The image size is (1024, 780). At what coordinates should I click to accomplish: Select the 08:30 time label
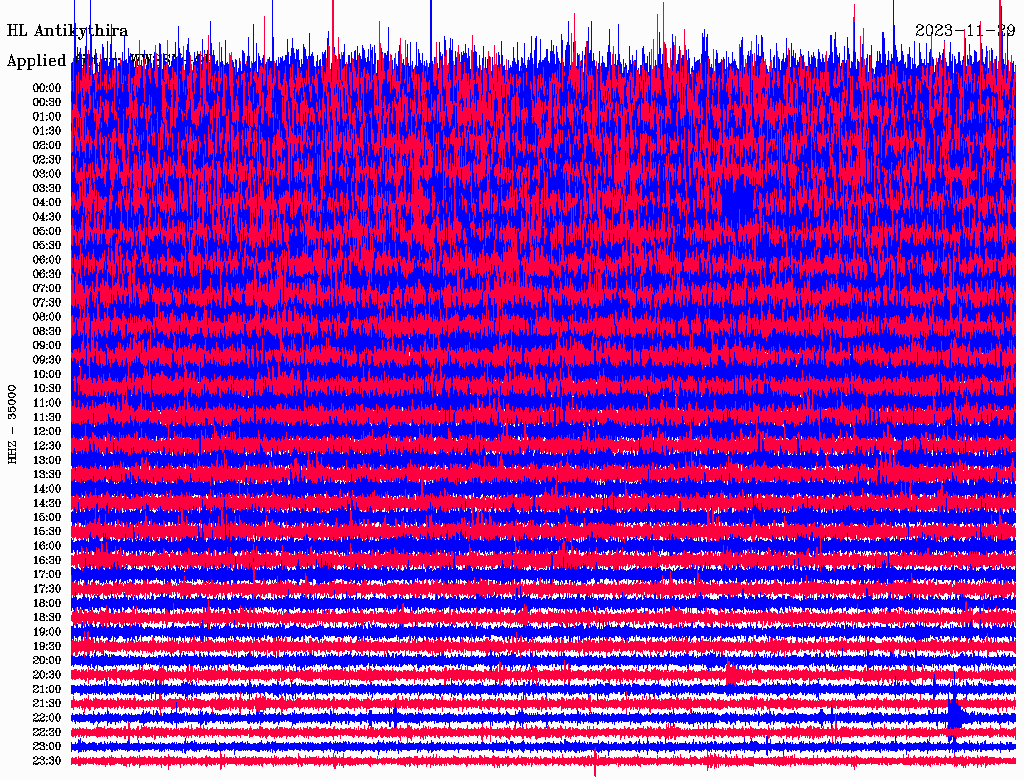(x=47, y=332)
